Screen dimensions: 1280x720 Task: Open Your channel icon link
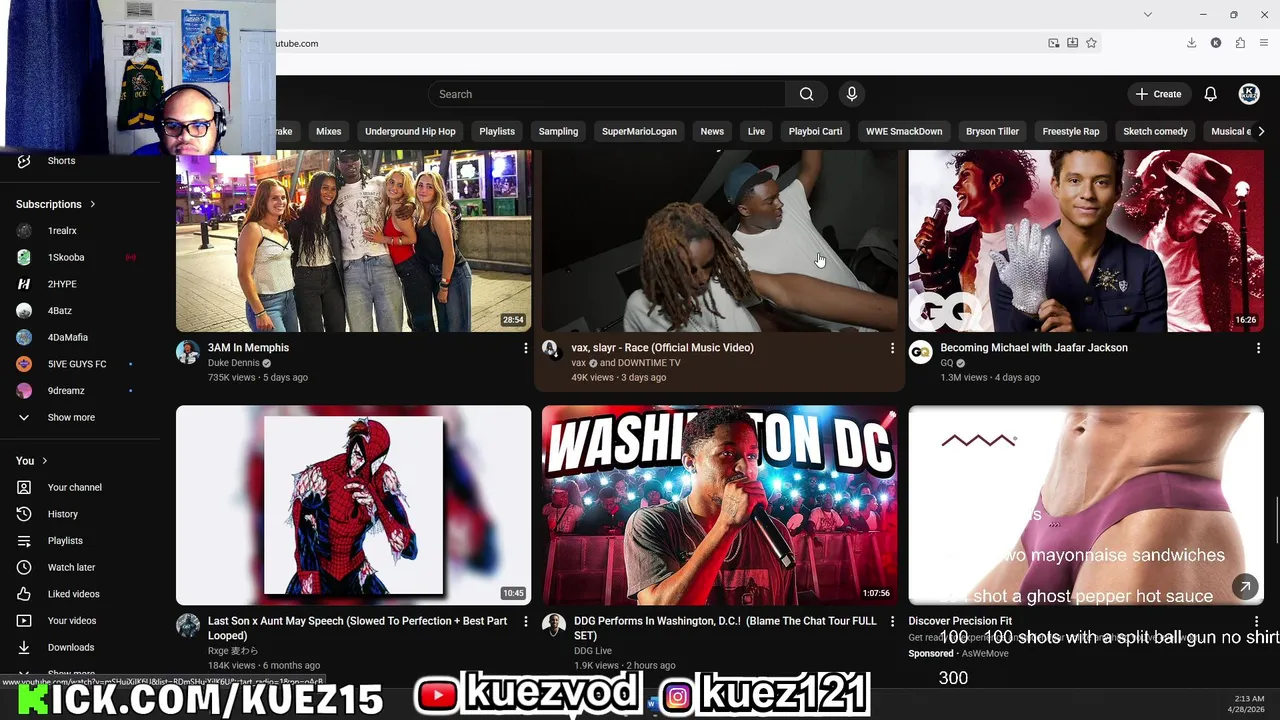[24, 487]
